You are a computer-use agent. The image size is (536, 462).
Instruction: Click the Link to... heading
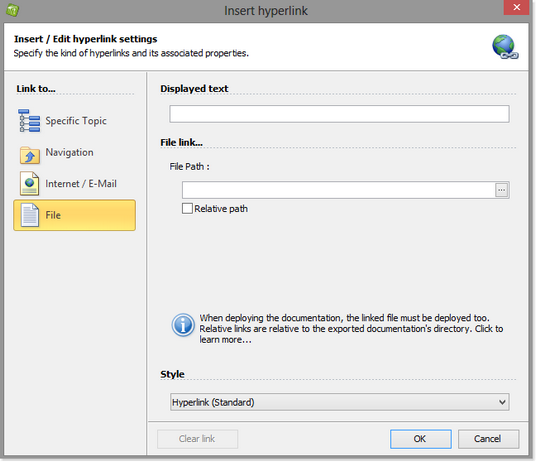point(36,89)
